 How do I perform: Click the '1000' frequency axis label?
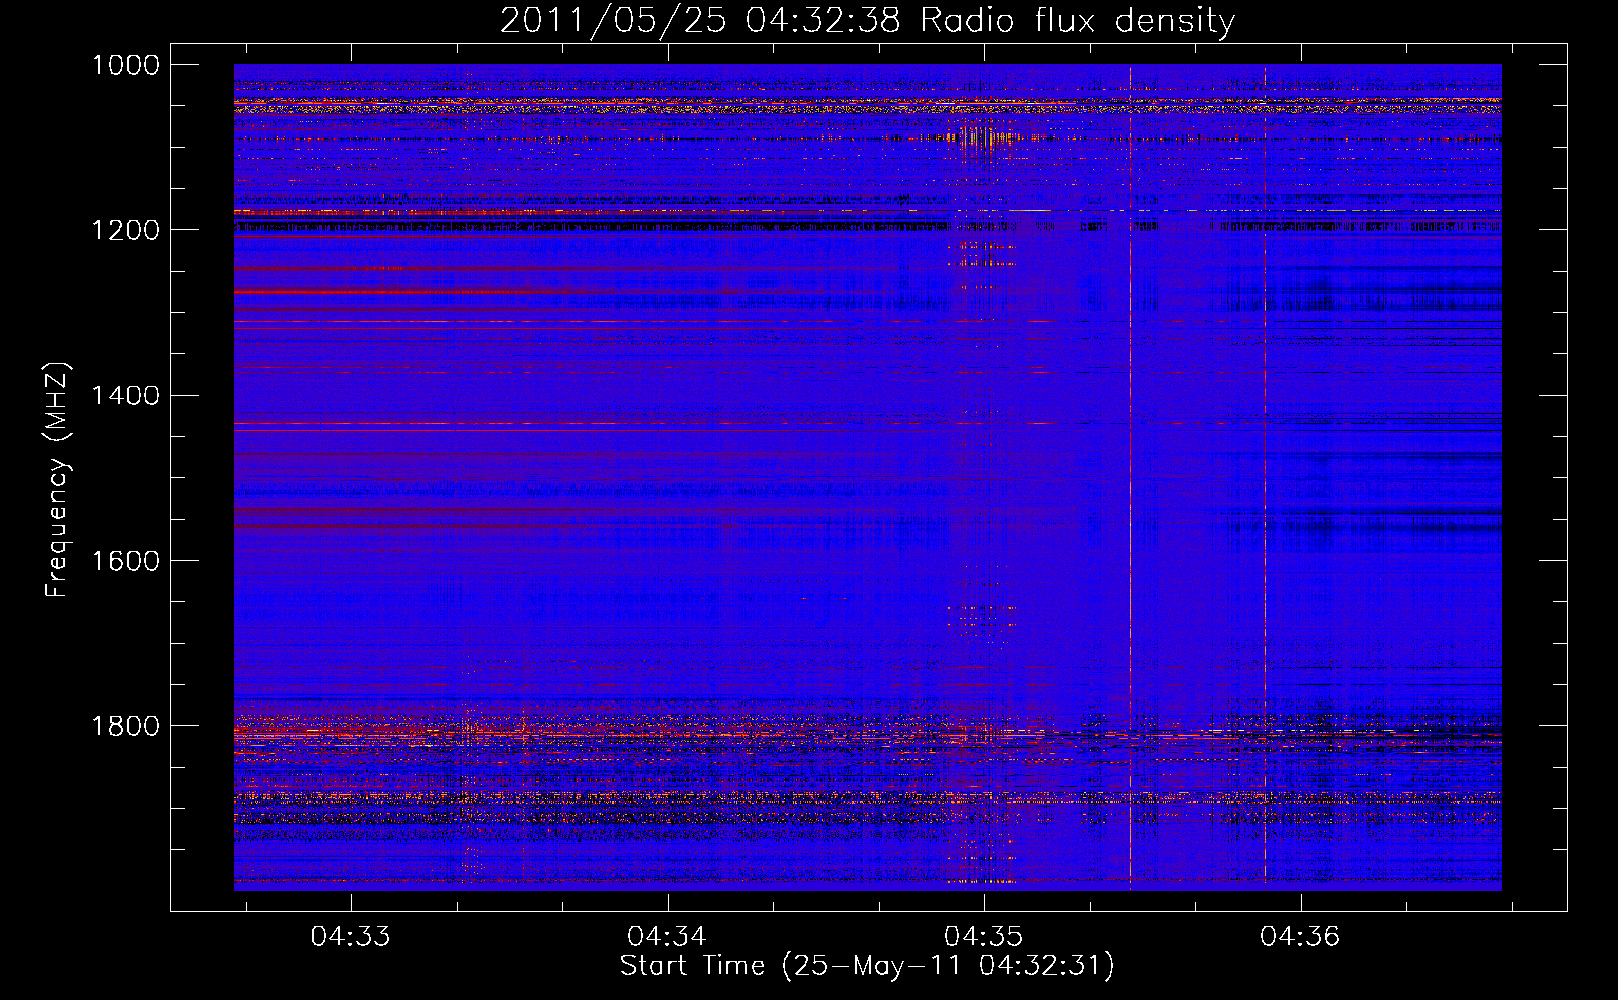125,65
